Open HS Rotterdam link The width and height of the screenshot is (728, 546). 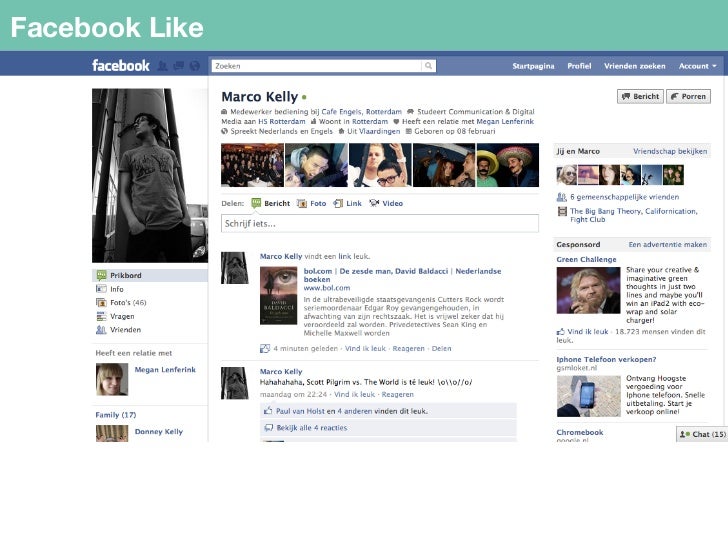282,121
